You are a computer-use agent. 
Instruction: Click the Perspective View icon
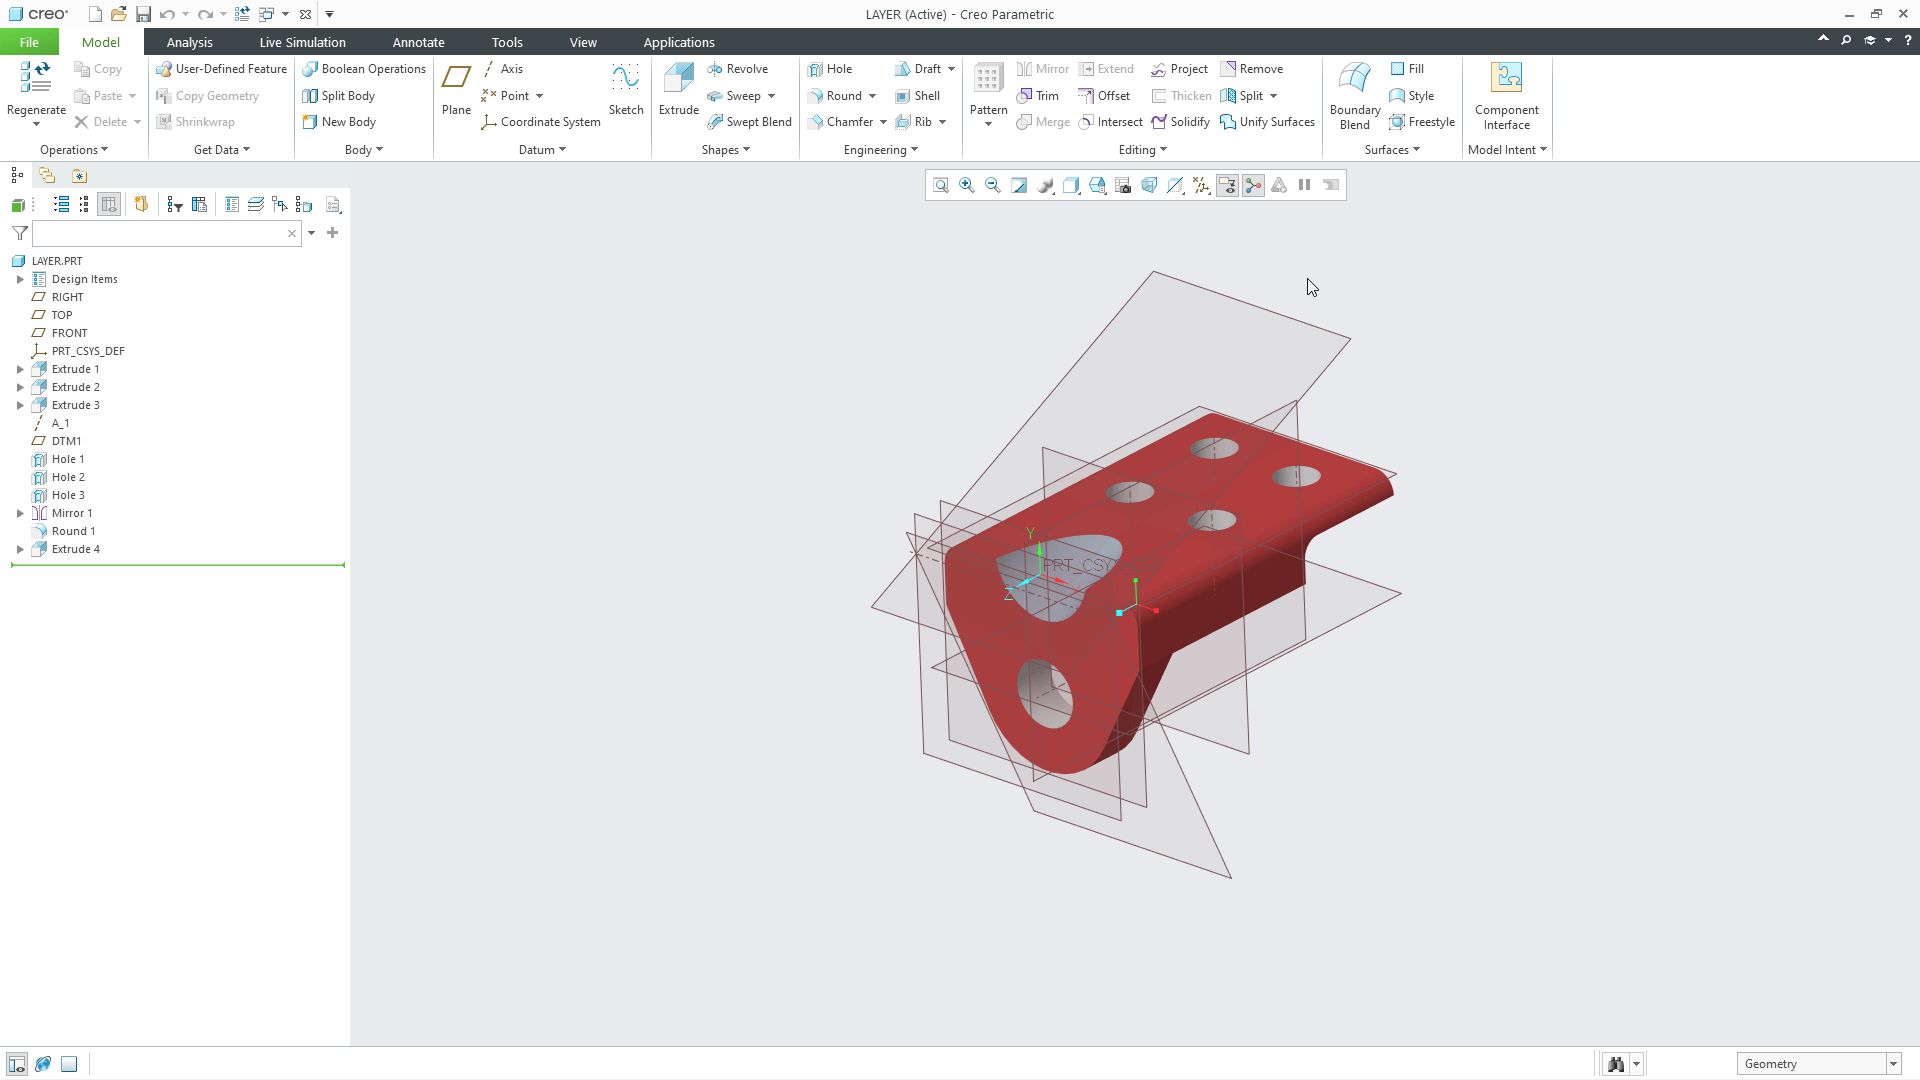click(1149, 185)
